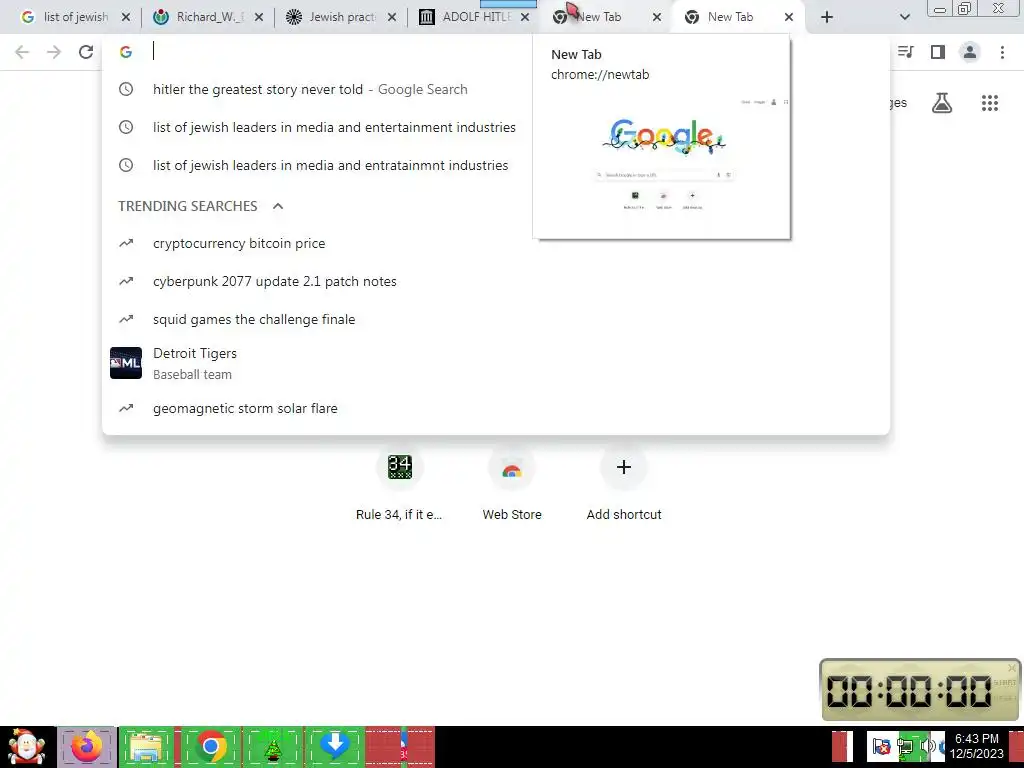Click the Action Center flag tray icon

[881, 746]
